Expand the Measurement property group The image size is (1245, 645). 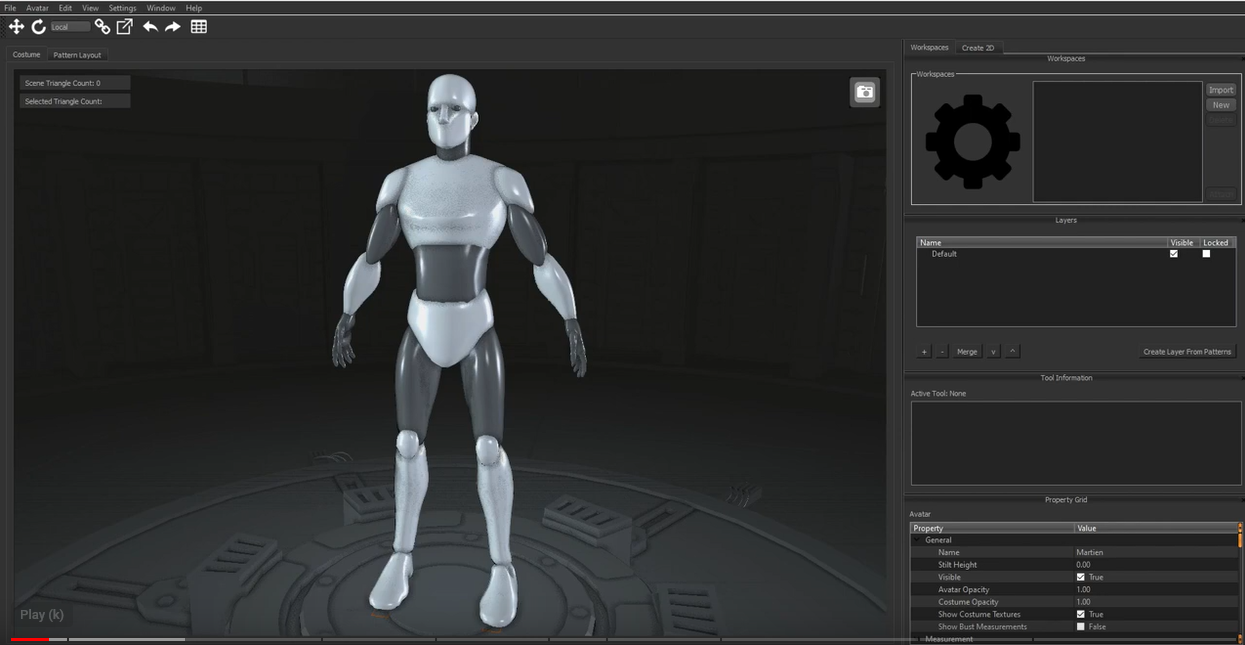point(918,639)
